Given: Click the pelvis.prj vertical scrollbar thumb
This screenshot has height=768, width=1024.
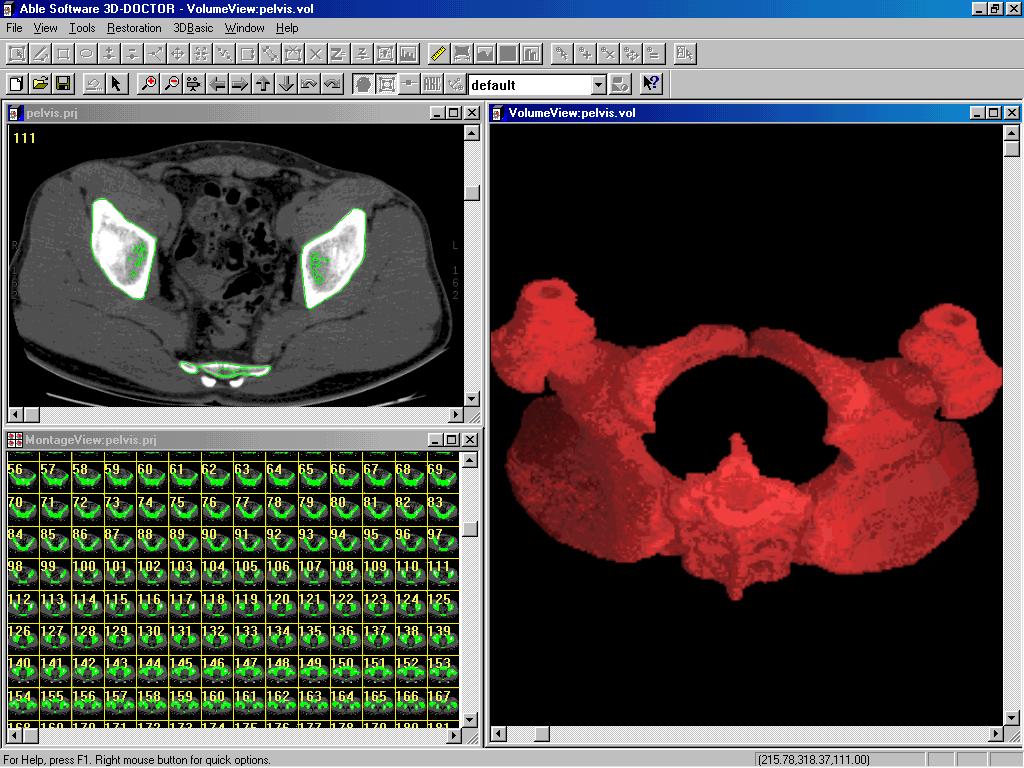Looking at the screenshot, I should 472,193.
